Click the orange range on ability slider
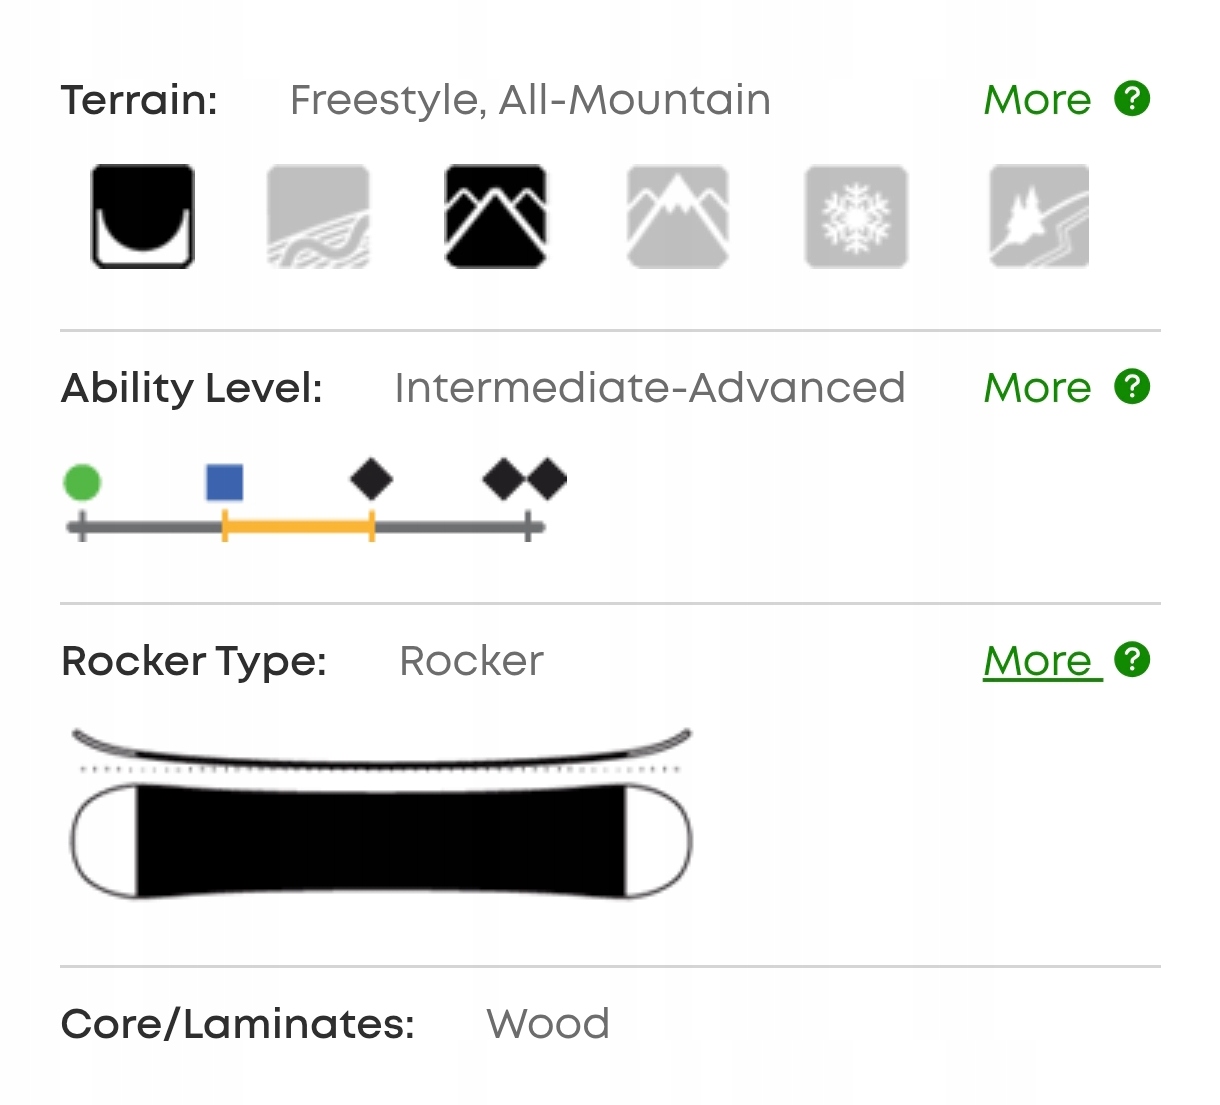1220x1105 pixels. pyautogui.click(x=298, y=526)
